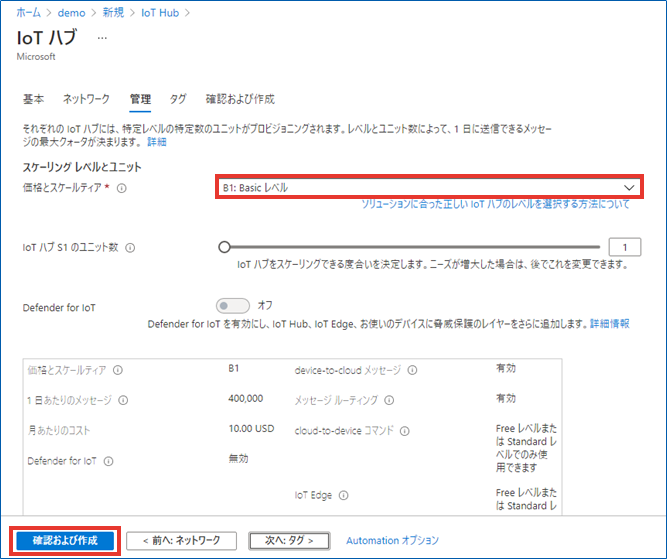667x559 pixels.
Task: Show info icon for 価格とスケールティア in summary table
Action: (x=118, y=370)
